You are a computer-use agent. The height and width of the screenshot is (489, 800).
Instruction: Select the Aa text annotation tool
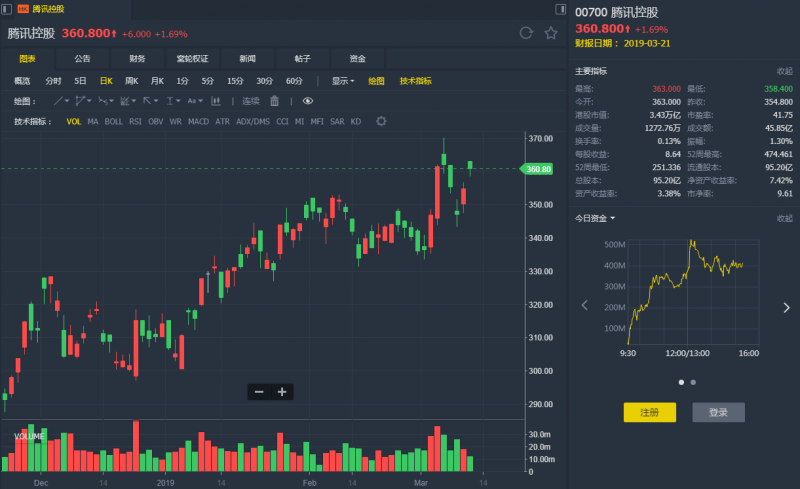tap(192, 101)
